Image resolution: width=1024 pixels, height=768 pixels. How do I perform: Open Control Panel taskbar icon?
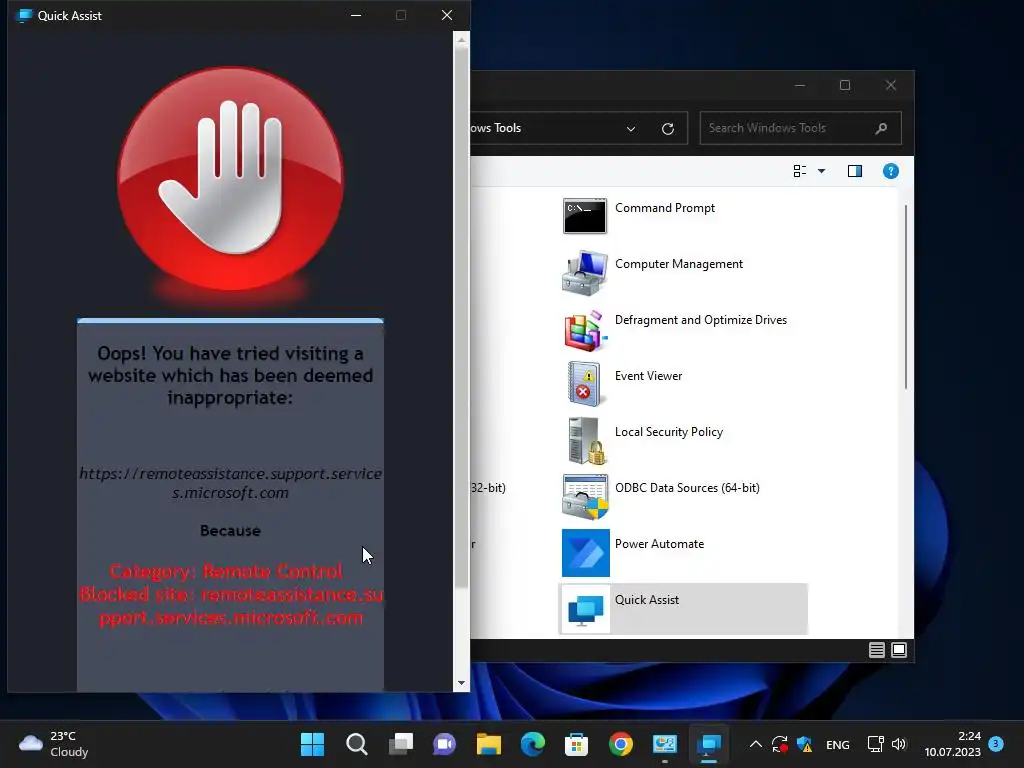point(665,744)
